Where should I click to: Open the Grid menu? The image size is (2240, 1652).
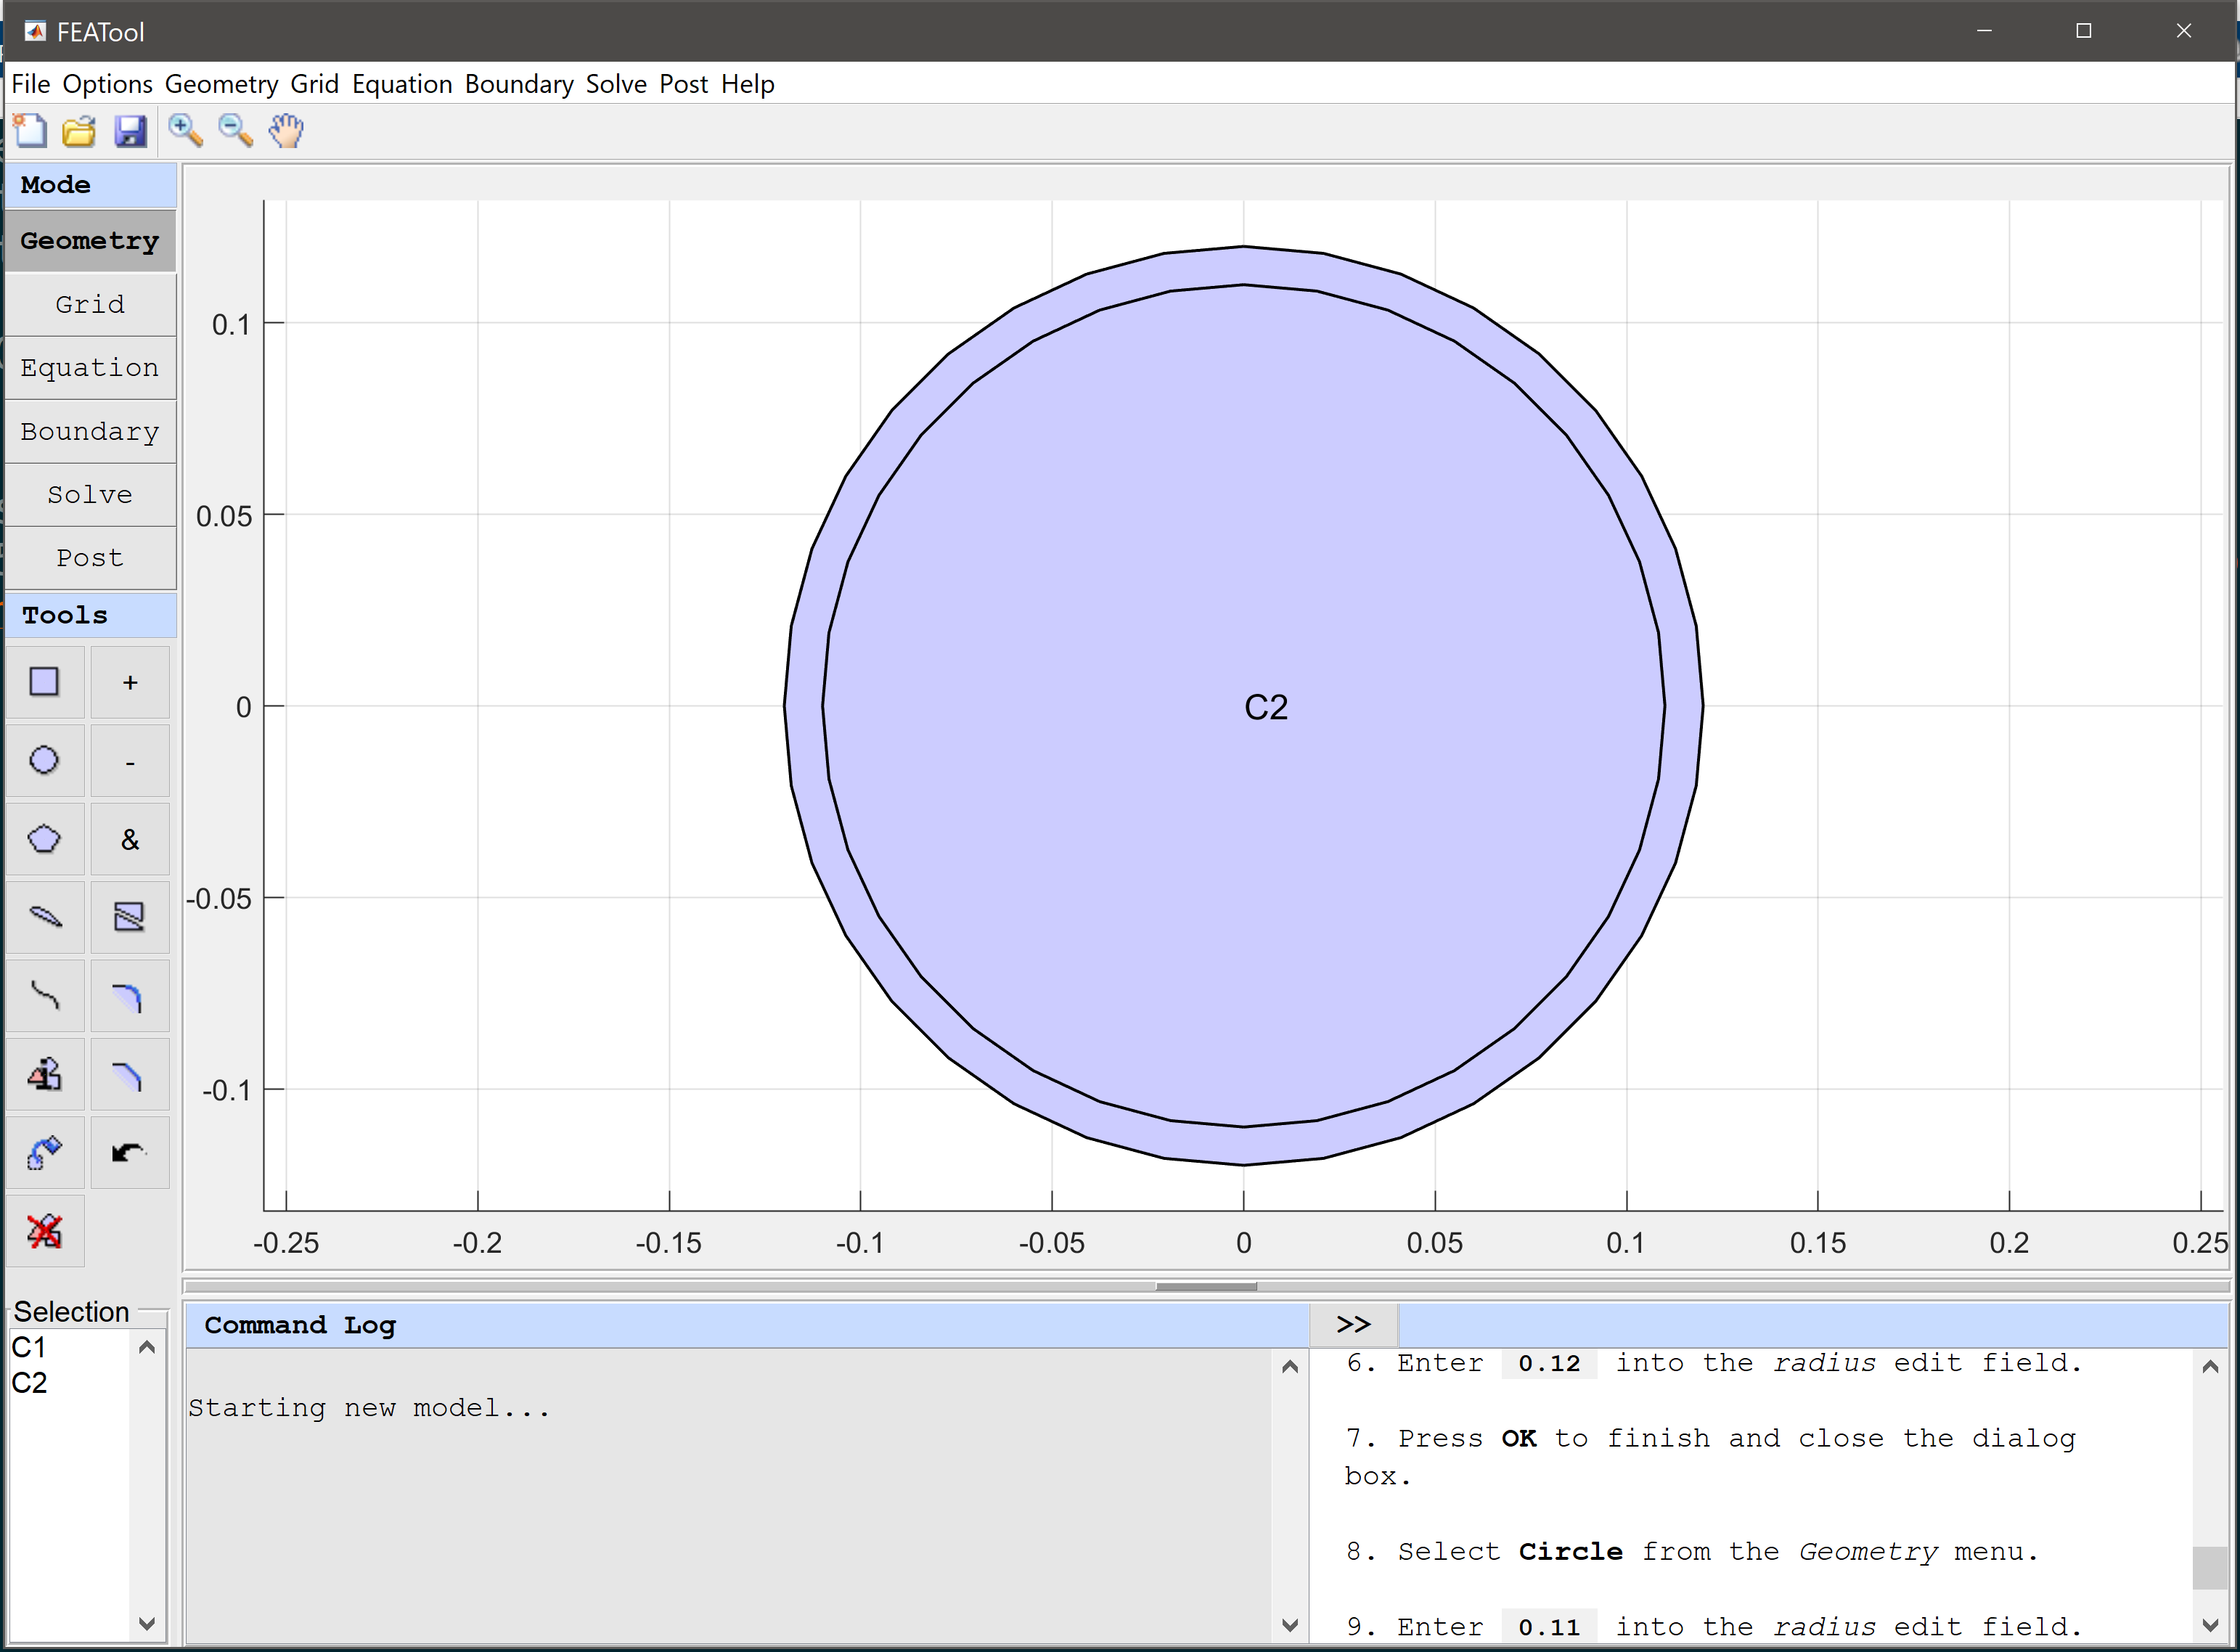tap(315, 84)
